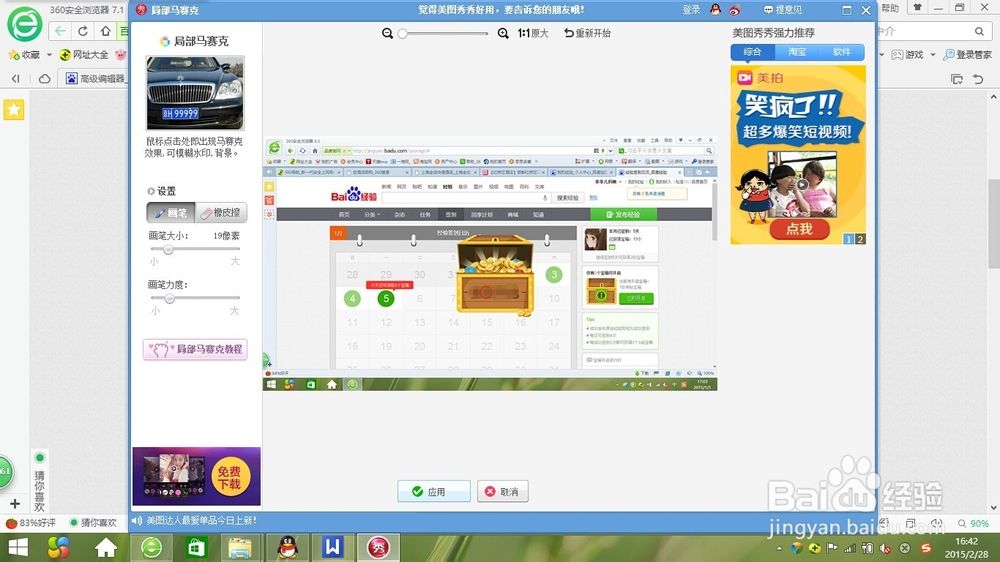Open 美图秀秀 from the taskbar
Image resolution: width=1000 pixels, height=562 pixels.
(378, 547)
